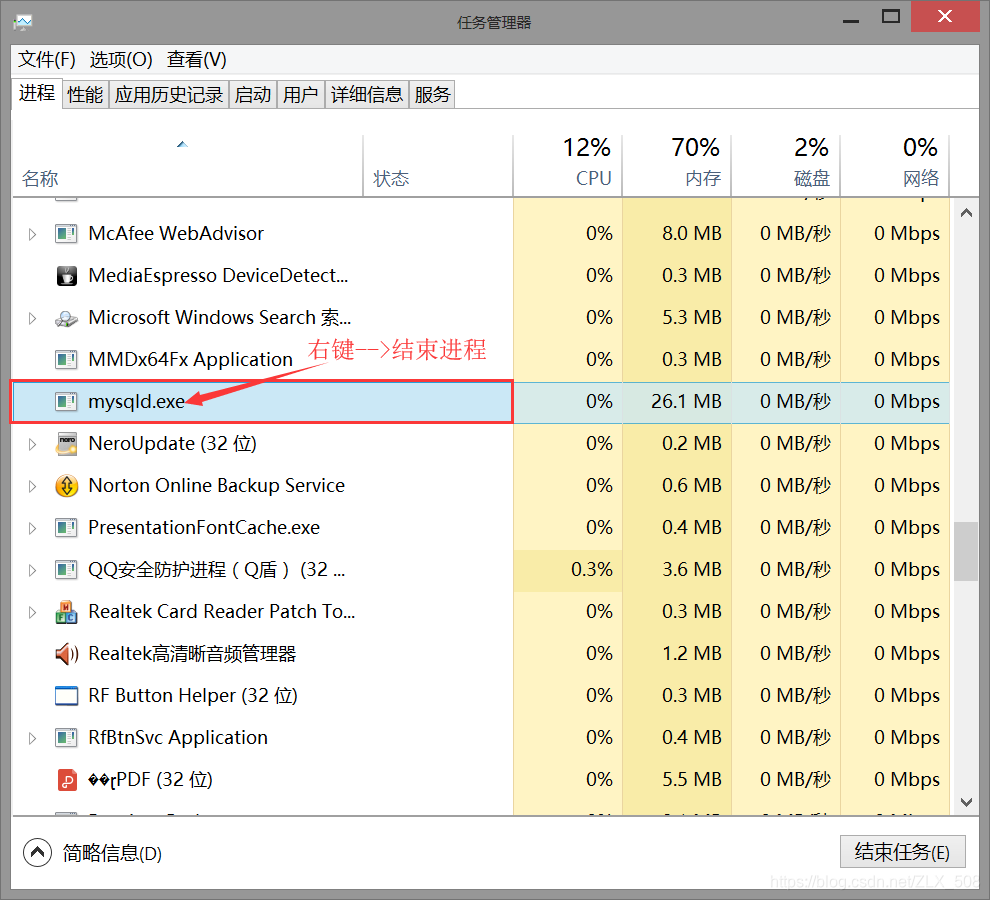Sort by the 内存 column header

677,165
